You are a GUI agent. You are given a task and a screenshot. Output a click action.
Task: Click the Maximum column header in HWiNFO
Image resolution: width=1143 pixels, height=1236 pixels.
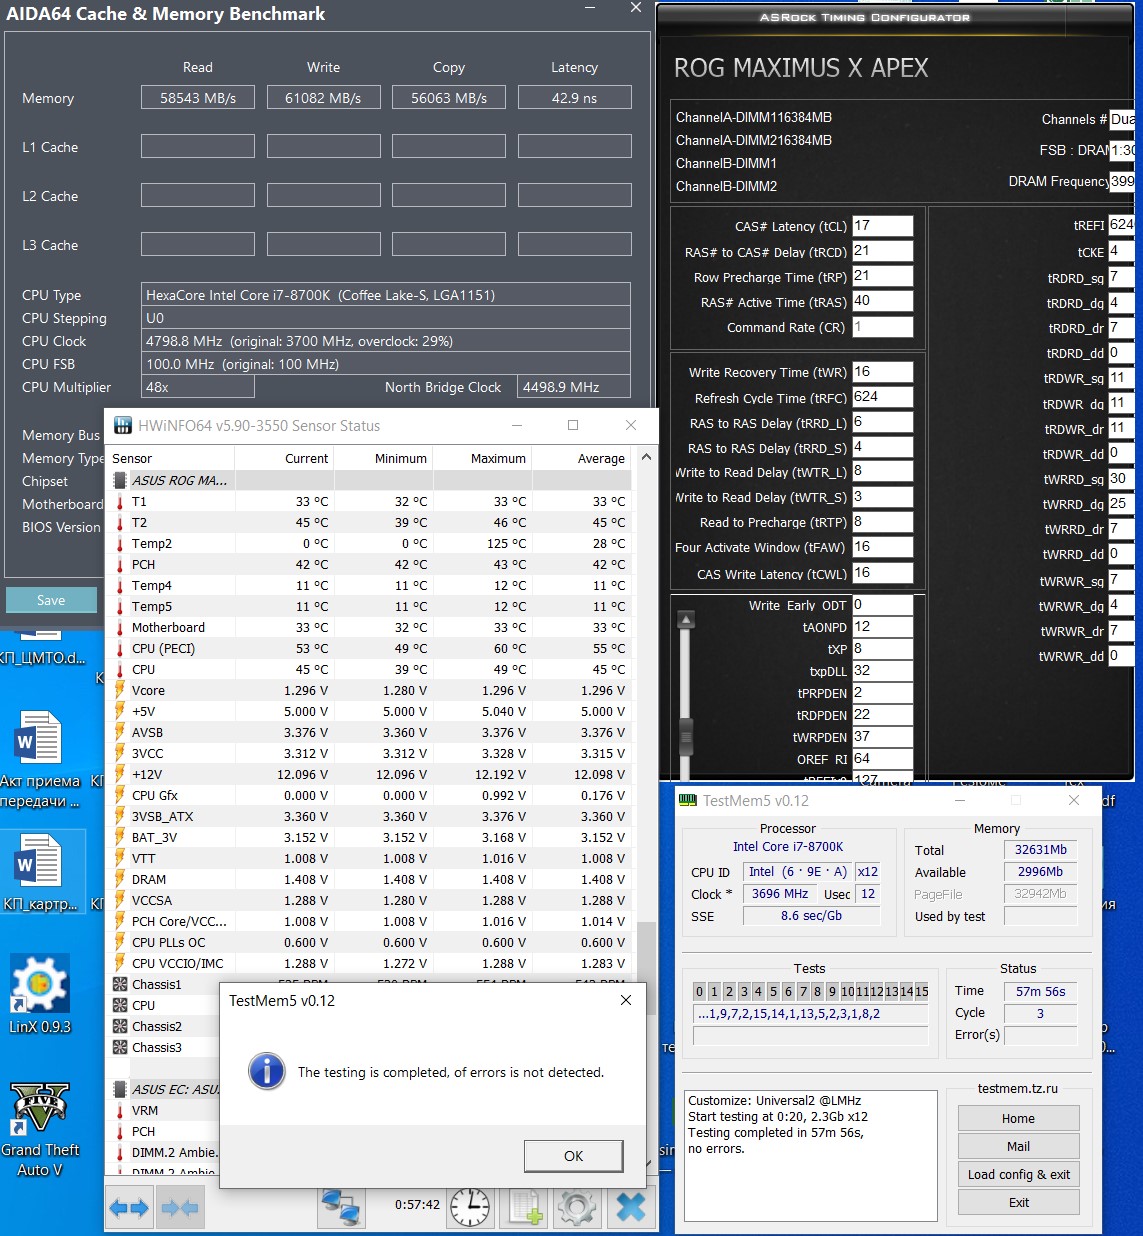point(482,458)
